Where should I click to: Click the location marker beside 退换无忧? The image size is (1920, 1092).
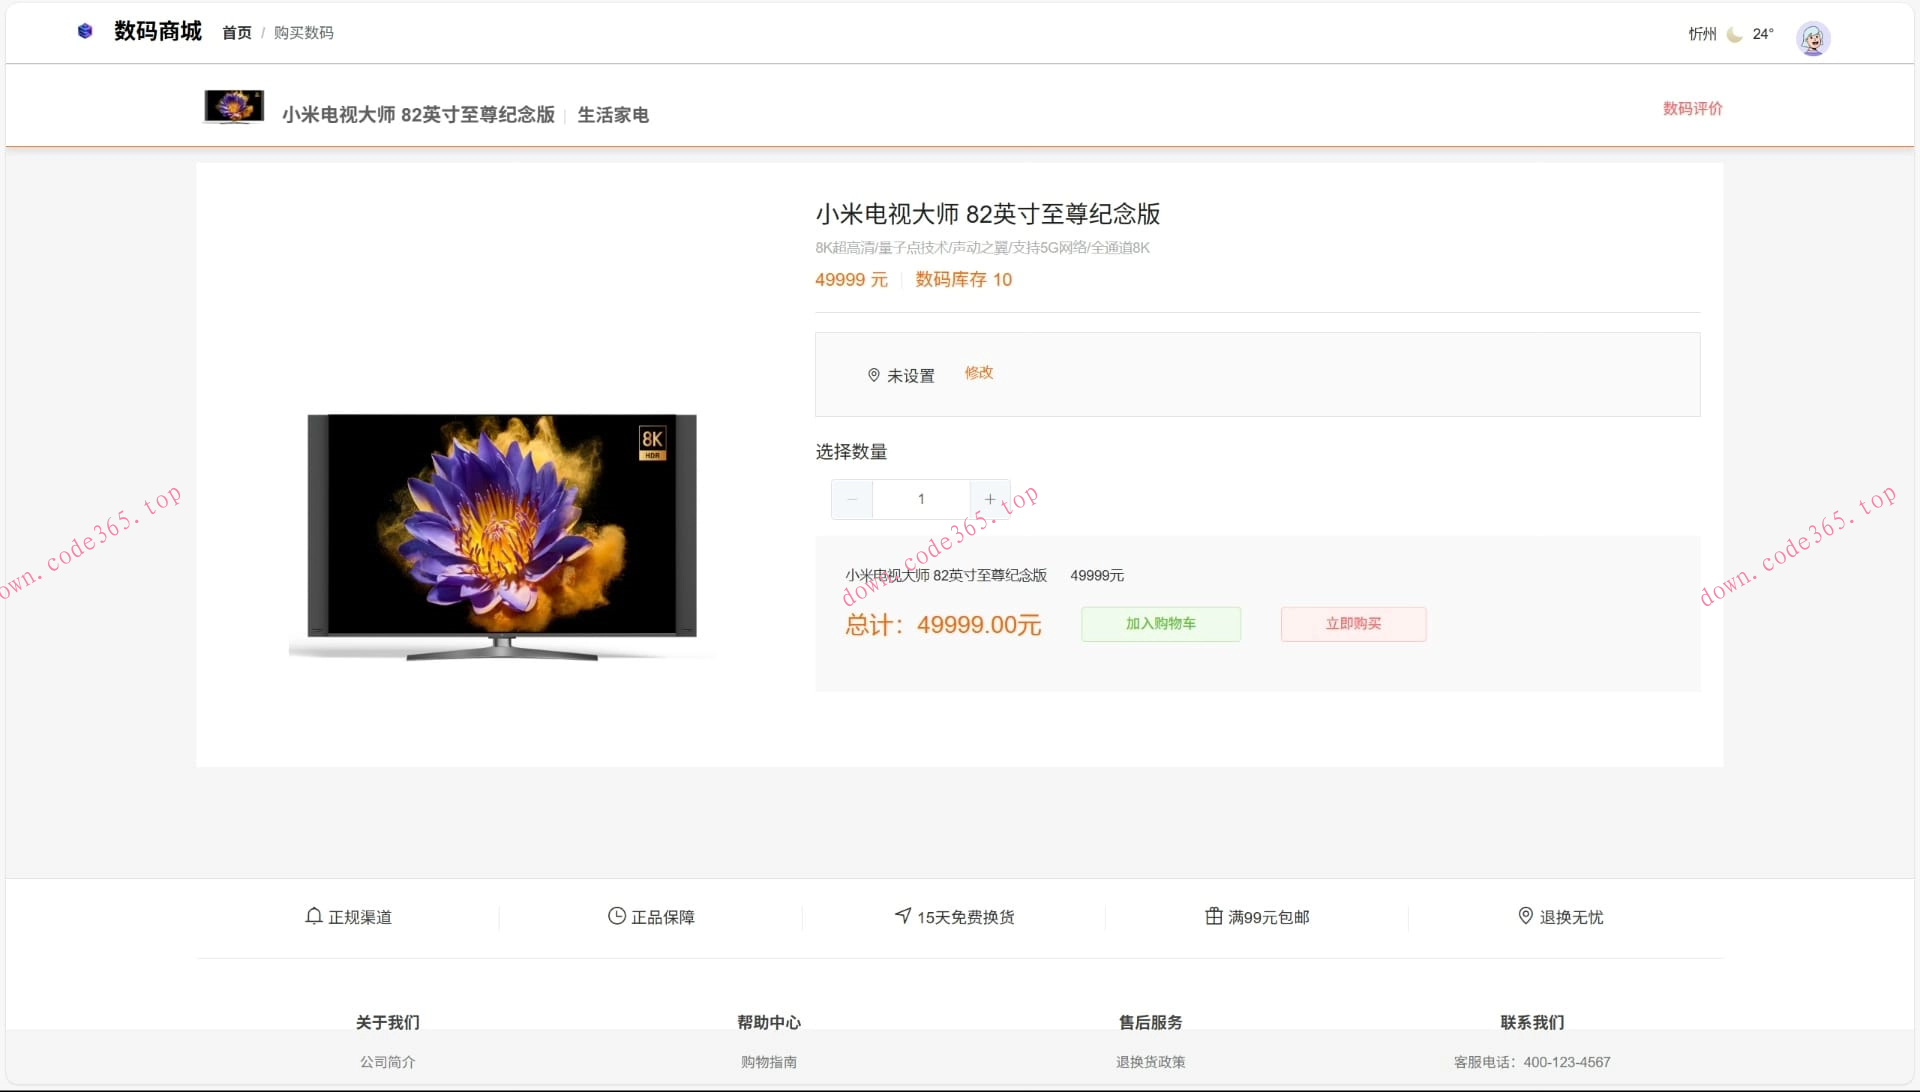pos(1524,915)
